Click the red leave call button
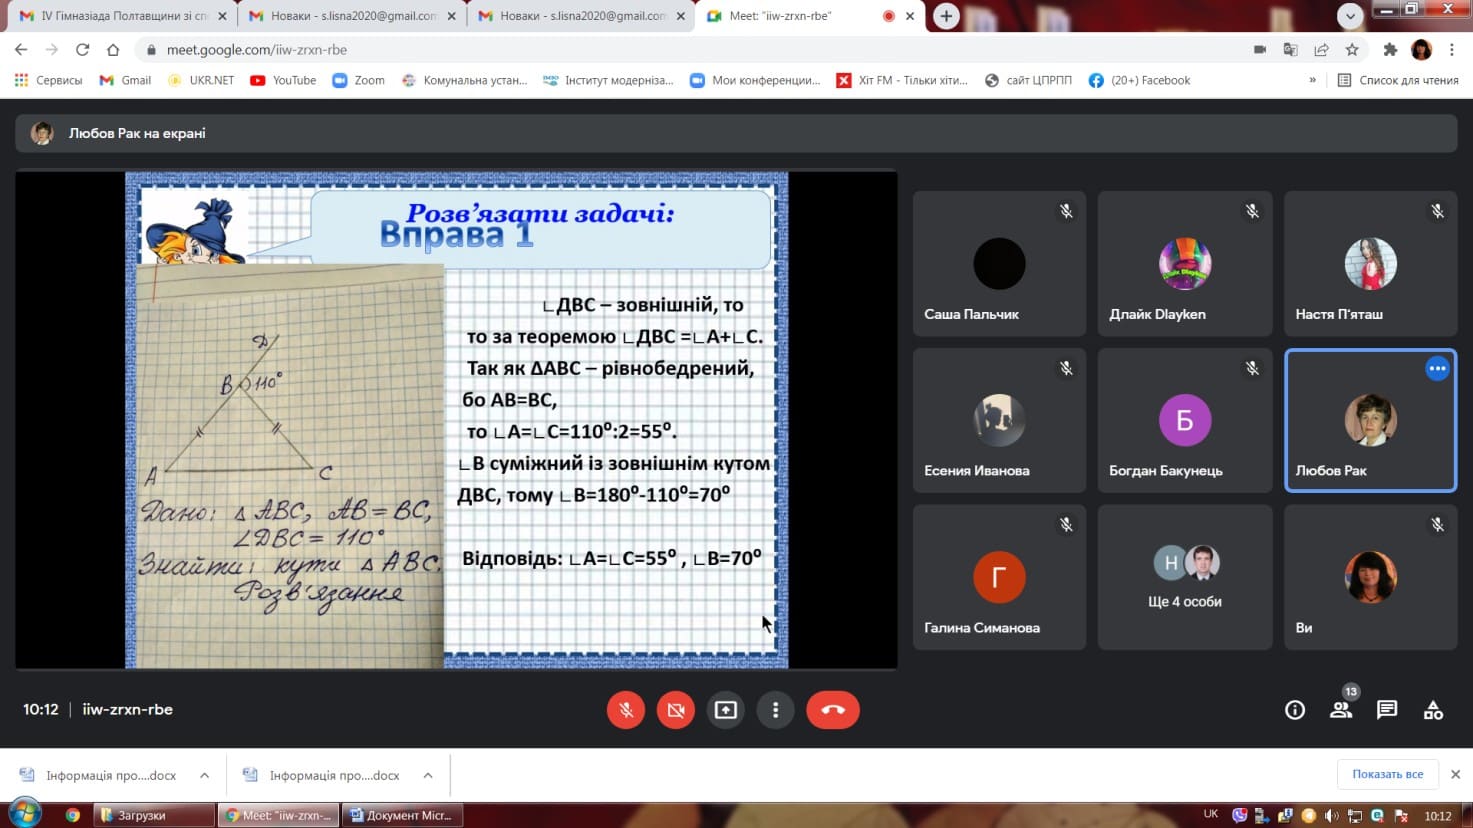Screen dimensions: 1473x828 point(833,710)
